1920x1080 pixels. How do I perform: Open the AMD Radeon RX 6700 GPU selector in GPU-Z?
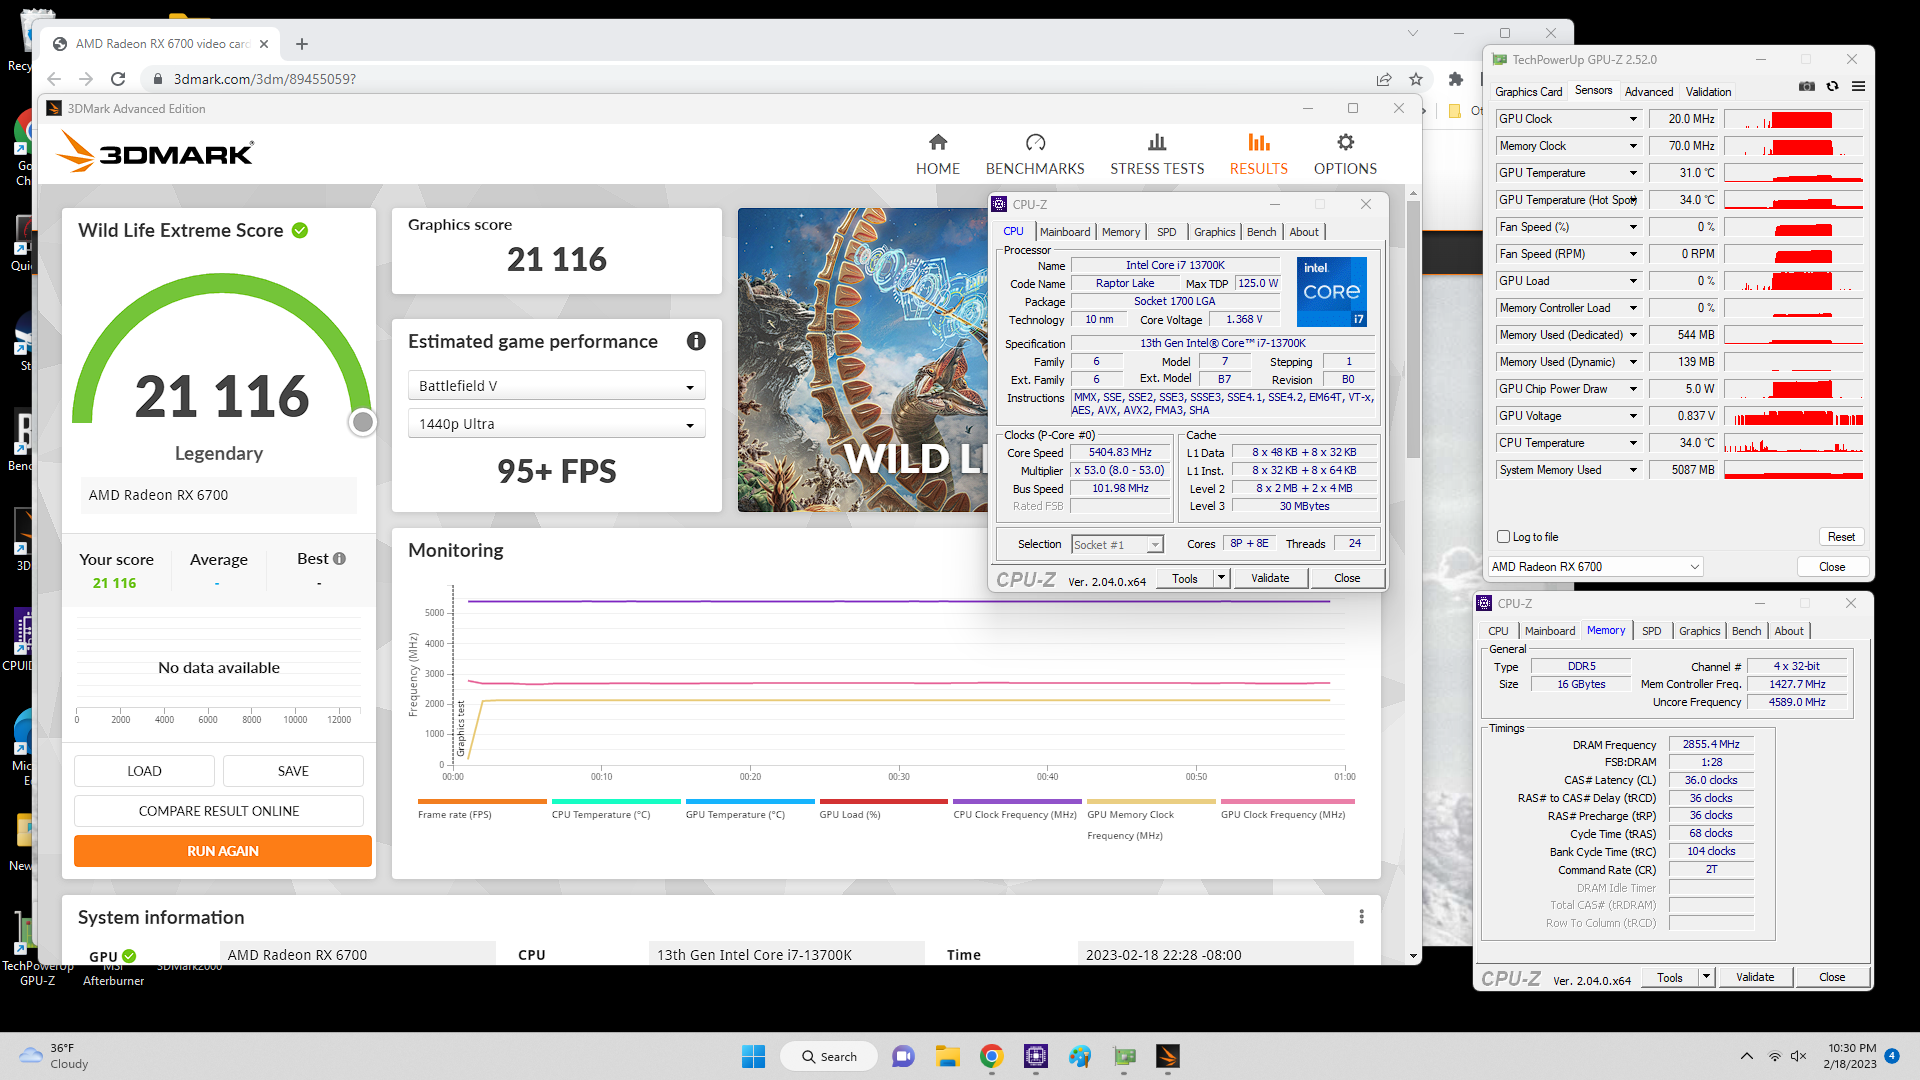pos(1595,567)
